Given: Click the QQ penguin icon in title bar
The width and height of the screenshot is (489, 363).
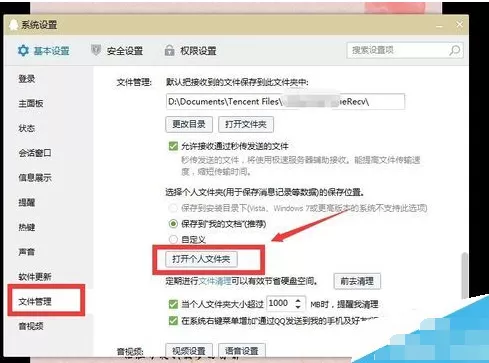Looking at the screenshot, I should point(13,25).
